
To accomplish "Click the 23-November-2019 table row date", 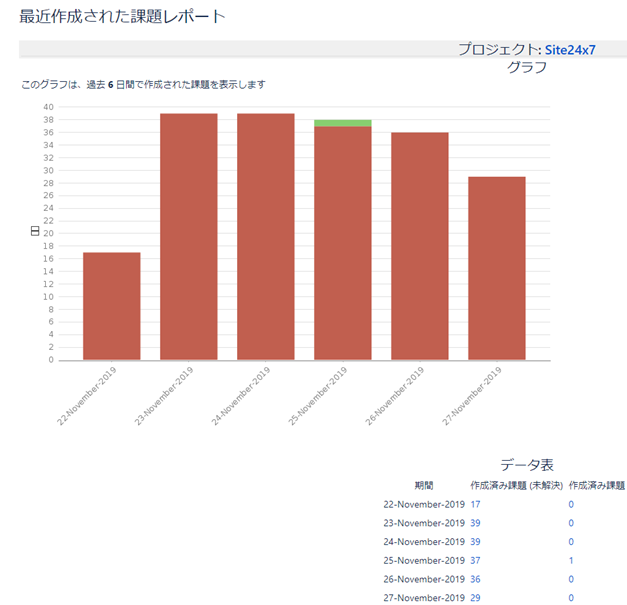I will pos(424,523).
